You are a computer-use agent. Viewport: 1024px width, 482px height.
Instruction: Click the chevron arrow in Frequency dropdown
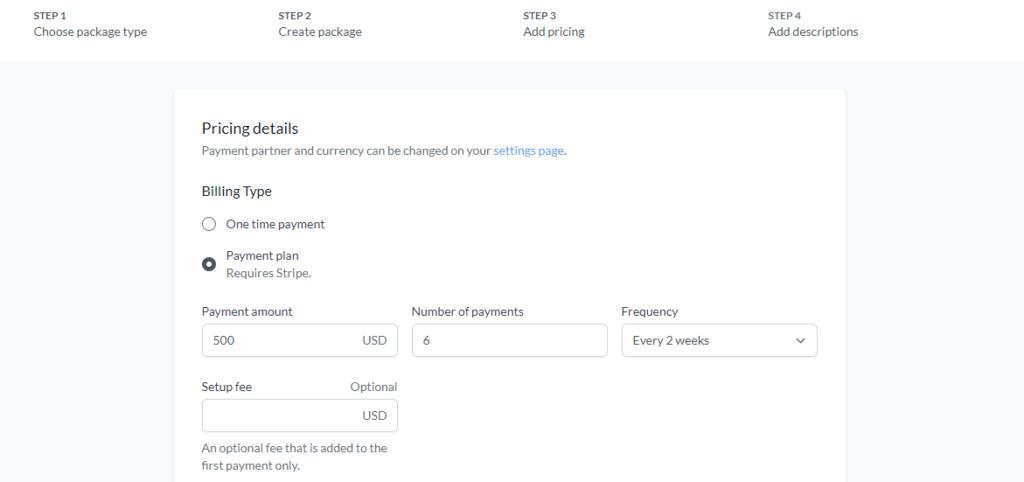pos(801,341)
